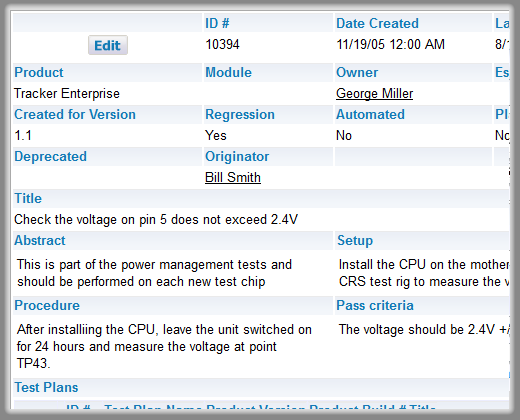
Task: Open the Bill Smith originator link
Action: (233, 177)
